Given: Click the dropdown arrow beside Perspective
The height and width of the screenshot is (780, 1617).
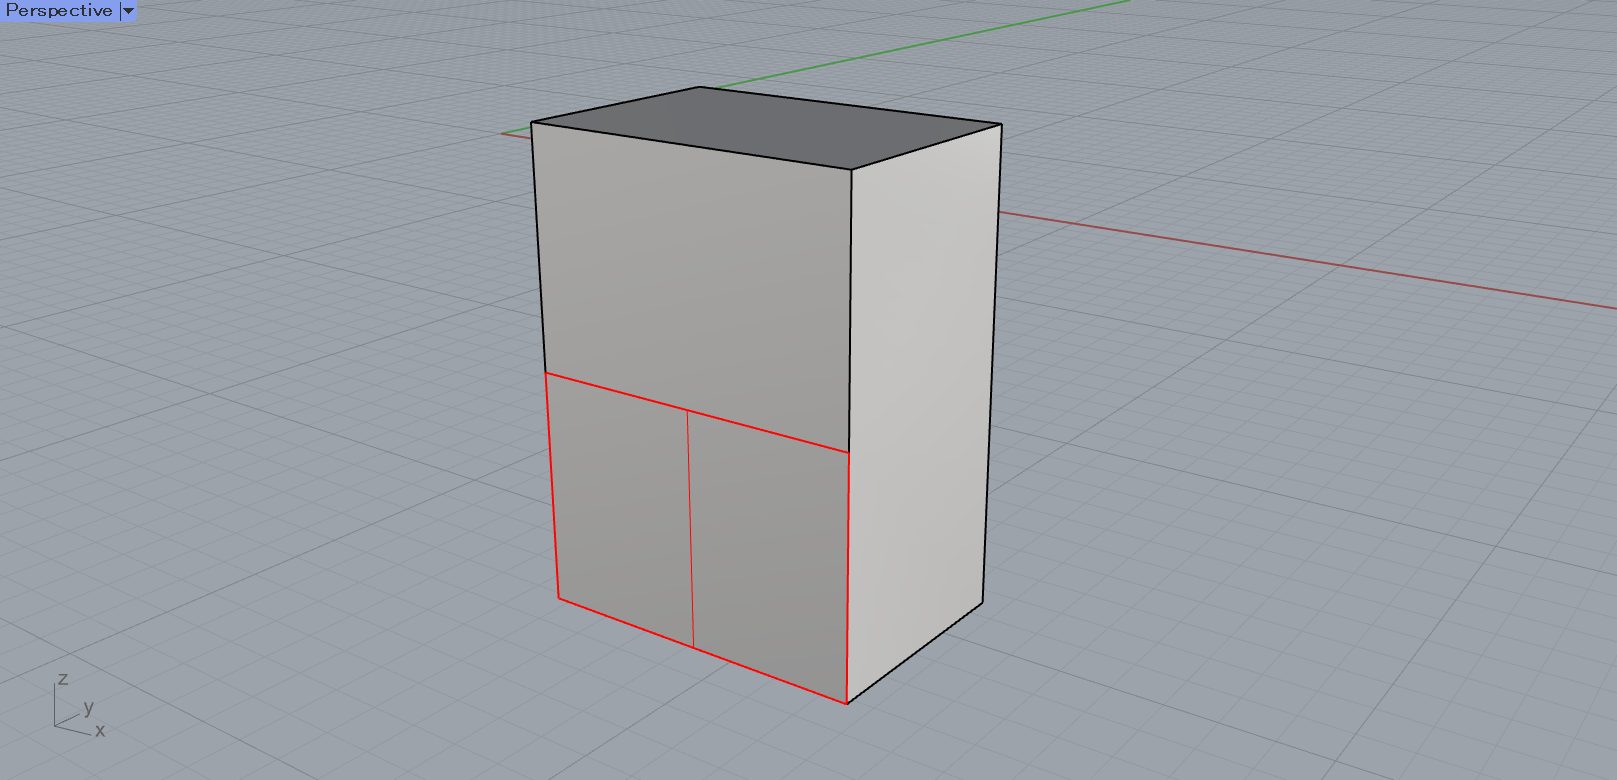Looking at the screenshot, I should click(x=128, y=11).
